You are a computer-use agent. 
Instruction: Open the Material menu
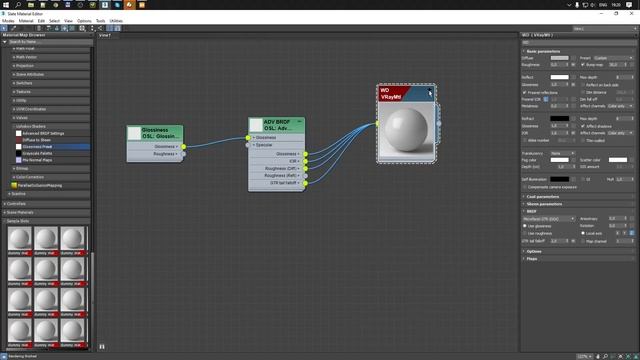pyautogui.click(x=26, y=21)
